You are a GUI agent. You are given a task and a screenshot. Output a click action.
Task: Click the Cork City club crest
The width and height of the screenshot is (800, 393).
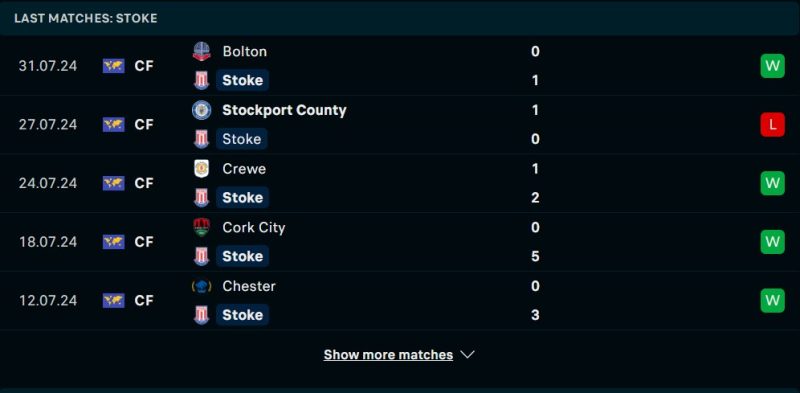(x=202, y=228)
